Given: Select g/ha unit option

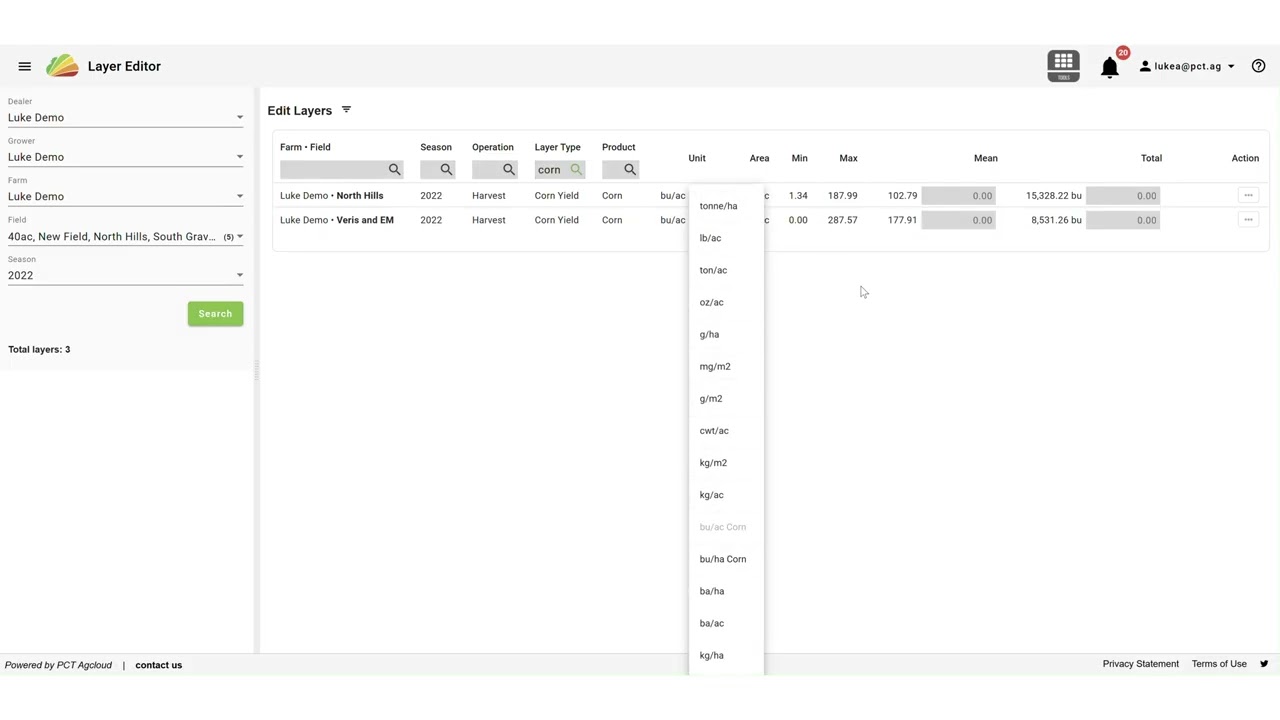Looking at the screenshot, I should click(x=726, y=334).
